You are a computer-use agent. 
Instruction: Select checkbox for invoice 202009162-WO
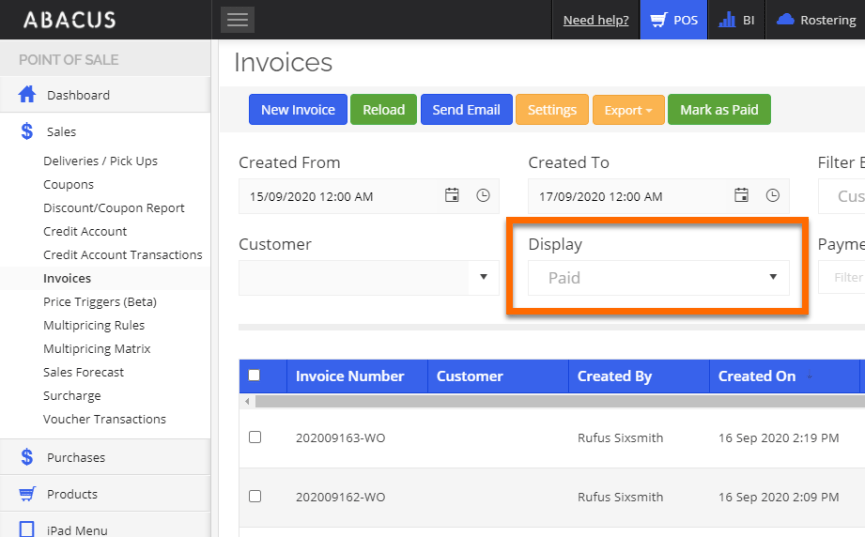[255, 496]
